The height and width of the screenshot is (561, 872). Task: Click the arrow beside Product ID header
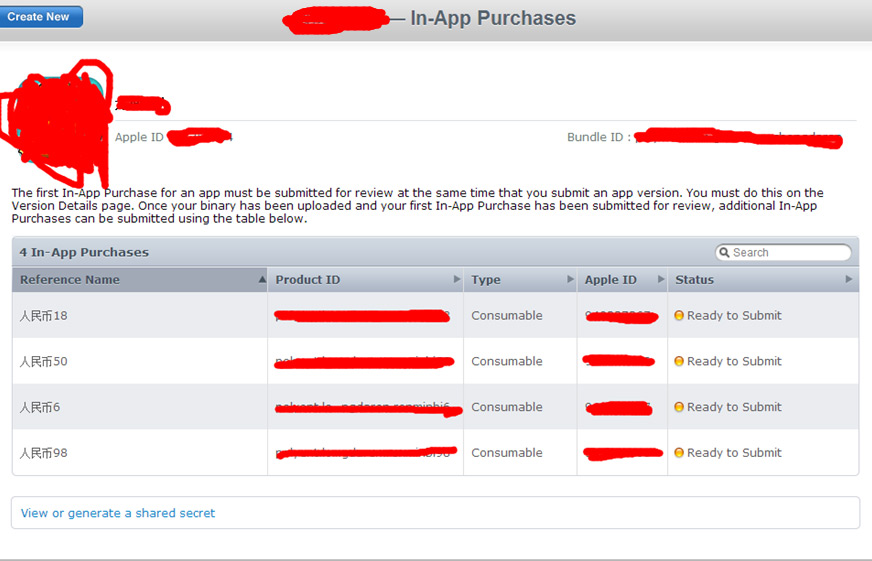pos(457,279)
